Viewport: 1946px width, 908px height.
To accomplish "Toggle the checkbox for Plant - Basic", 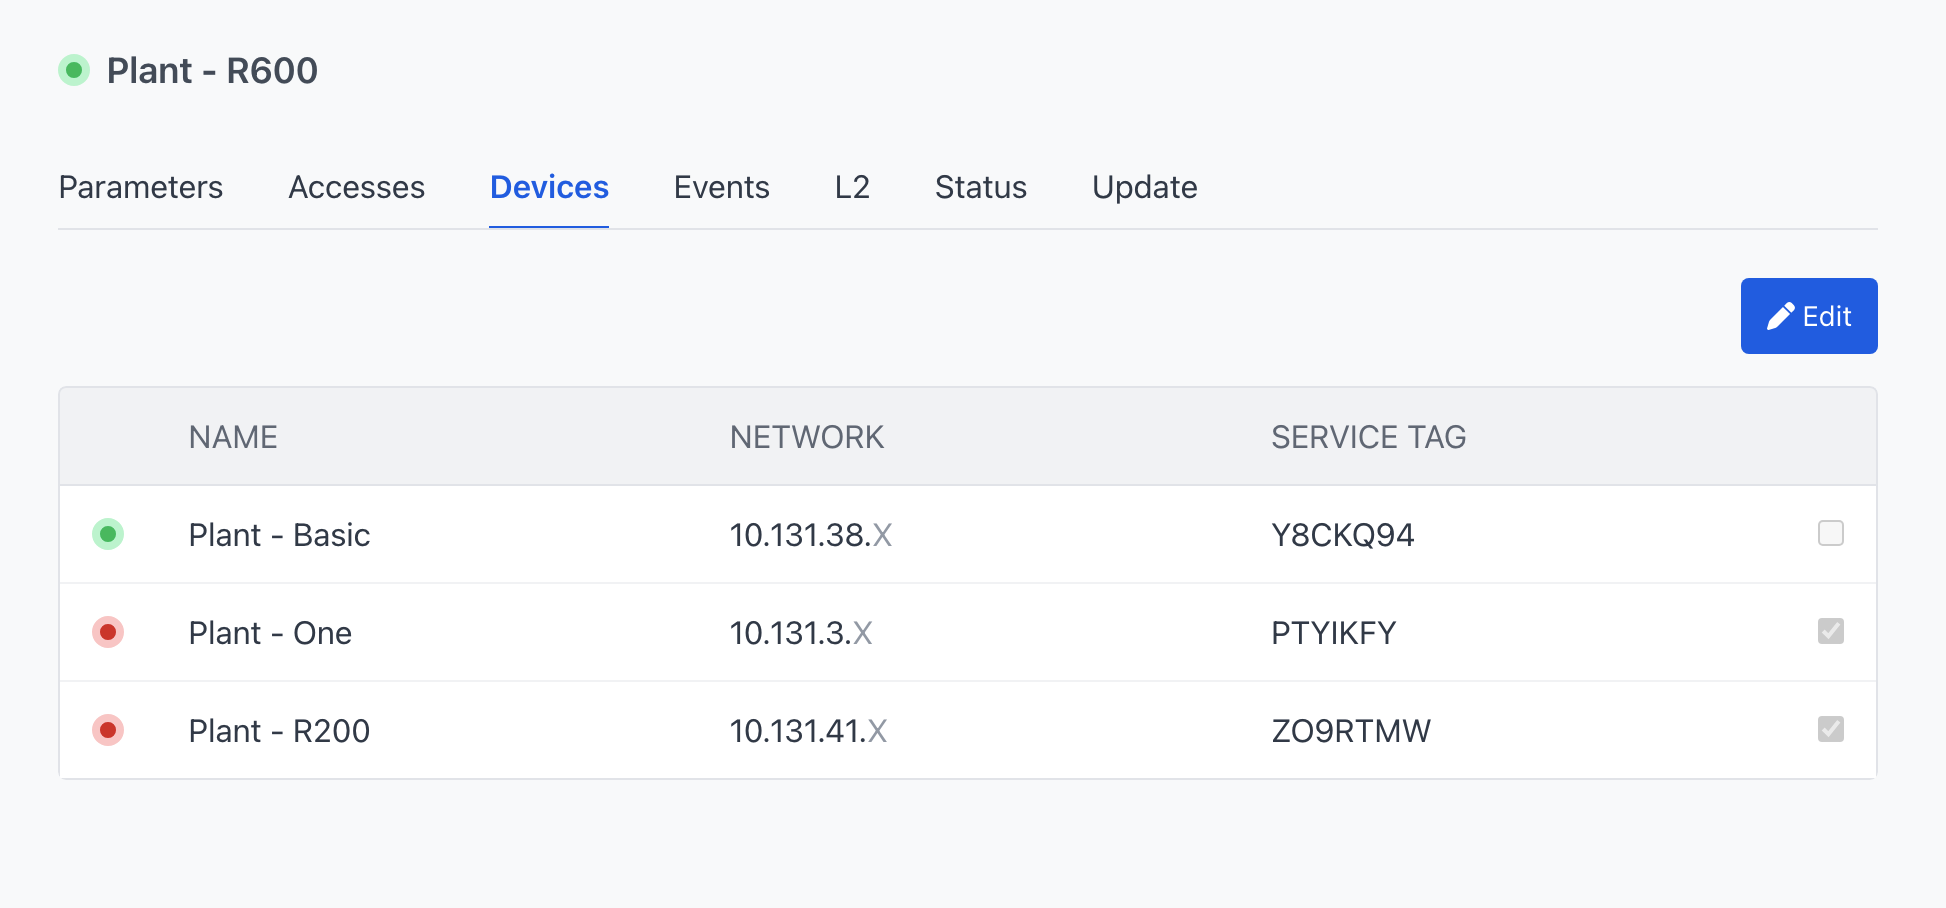I will point(1830,533).
